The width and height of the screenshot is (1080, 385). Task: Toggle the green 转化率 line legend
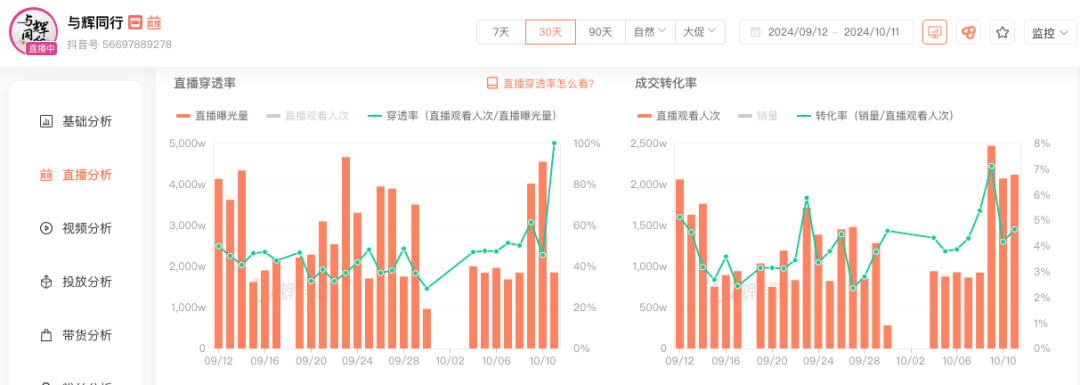tap(873, 116)
